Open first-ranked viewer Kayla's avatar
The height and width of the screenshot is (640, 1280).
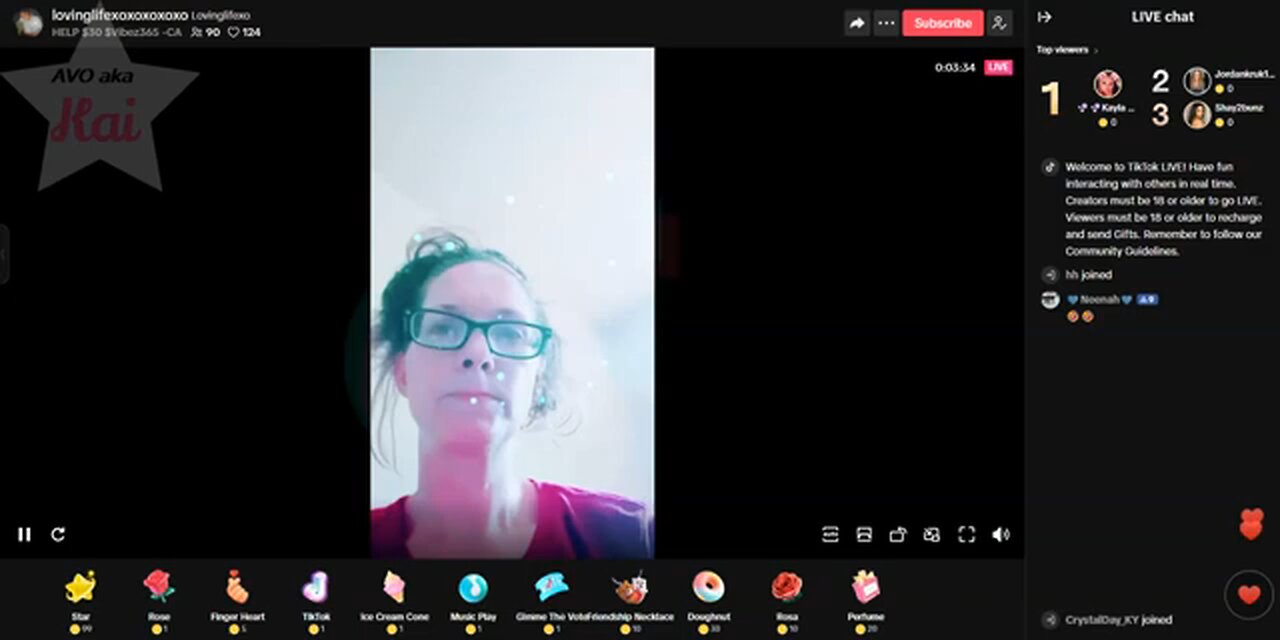1108,84
